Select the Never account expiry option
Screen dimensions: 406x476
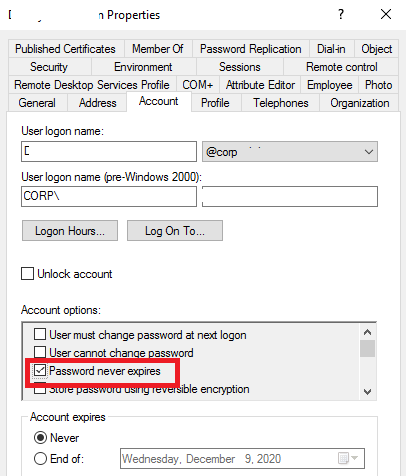pos(40,438)
